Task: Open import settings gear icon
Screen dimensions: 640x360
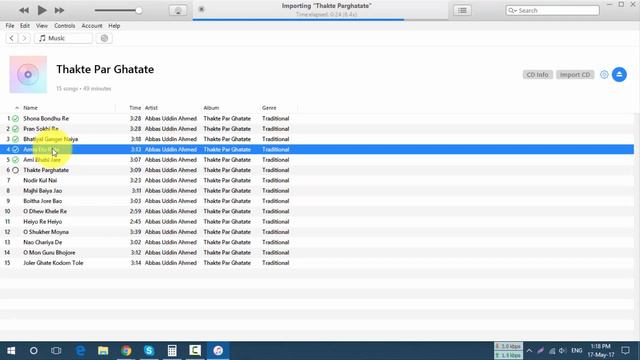Action: [604, 75]
